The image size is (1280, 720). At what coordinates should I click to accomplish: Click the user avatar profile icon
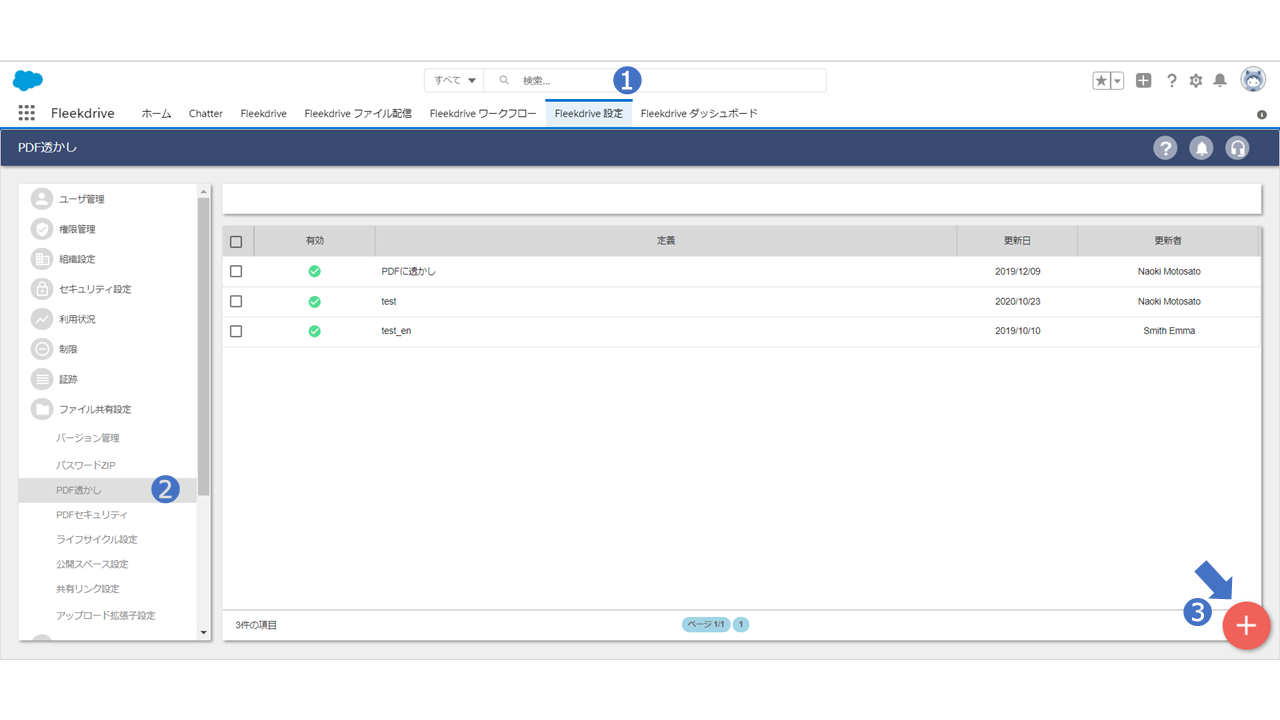[1253, 80]
